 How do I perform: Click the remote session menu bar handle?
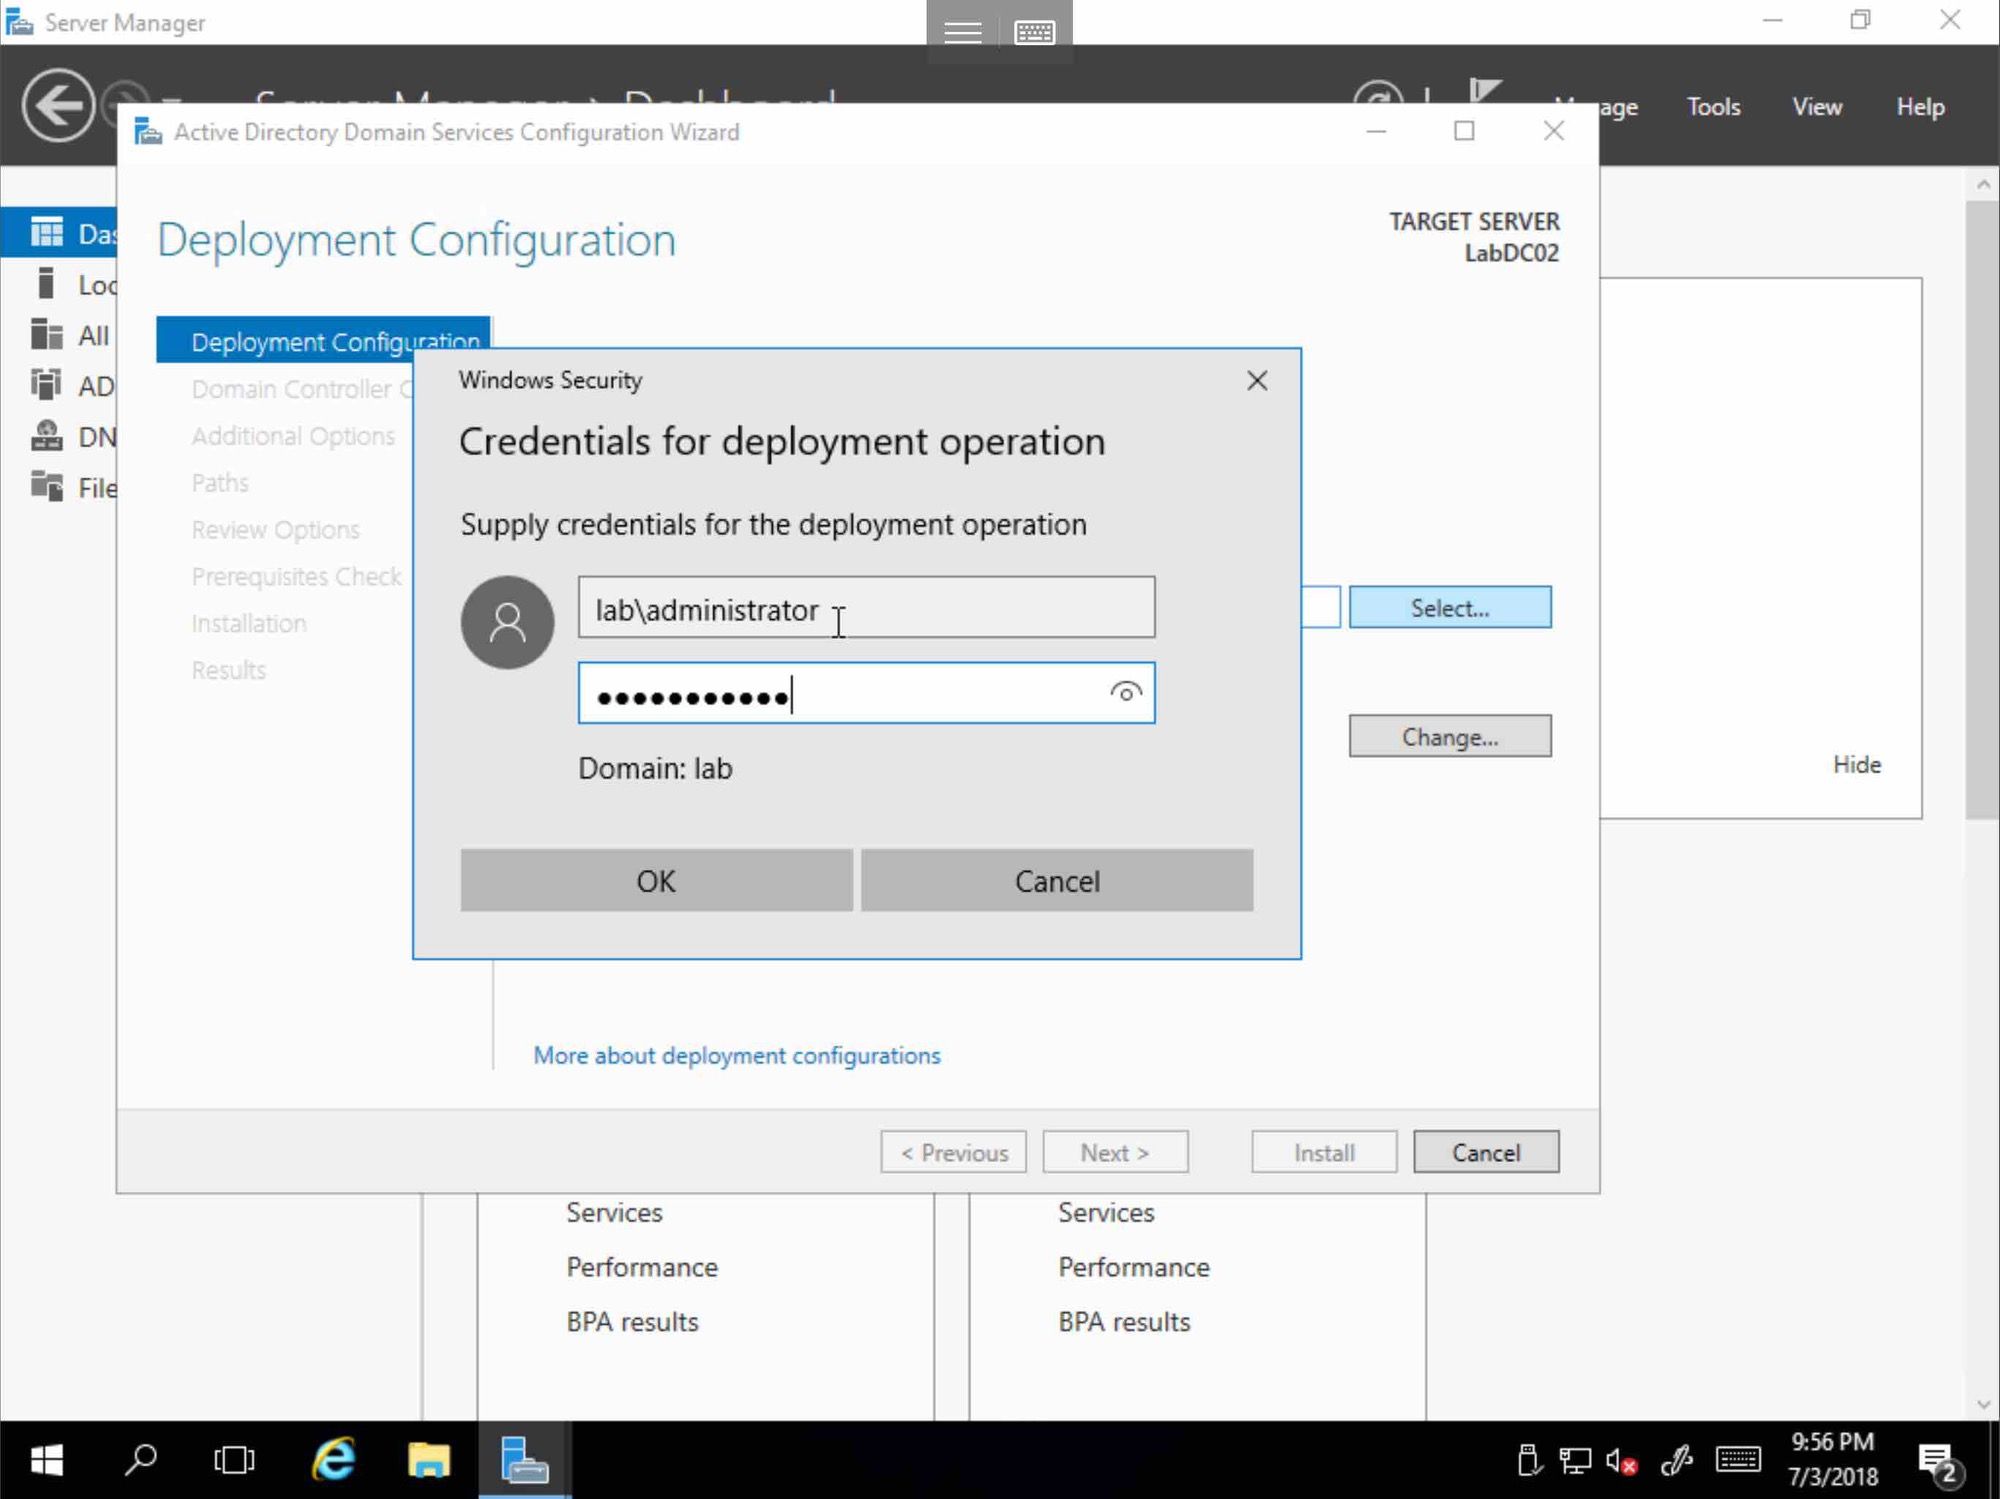pos(963,33)
